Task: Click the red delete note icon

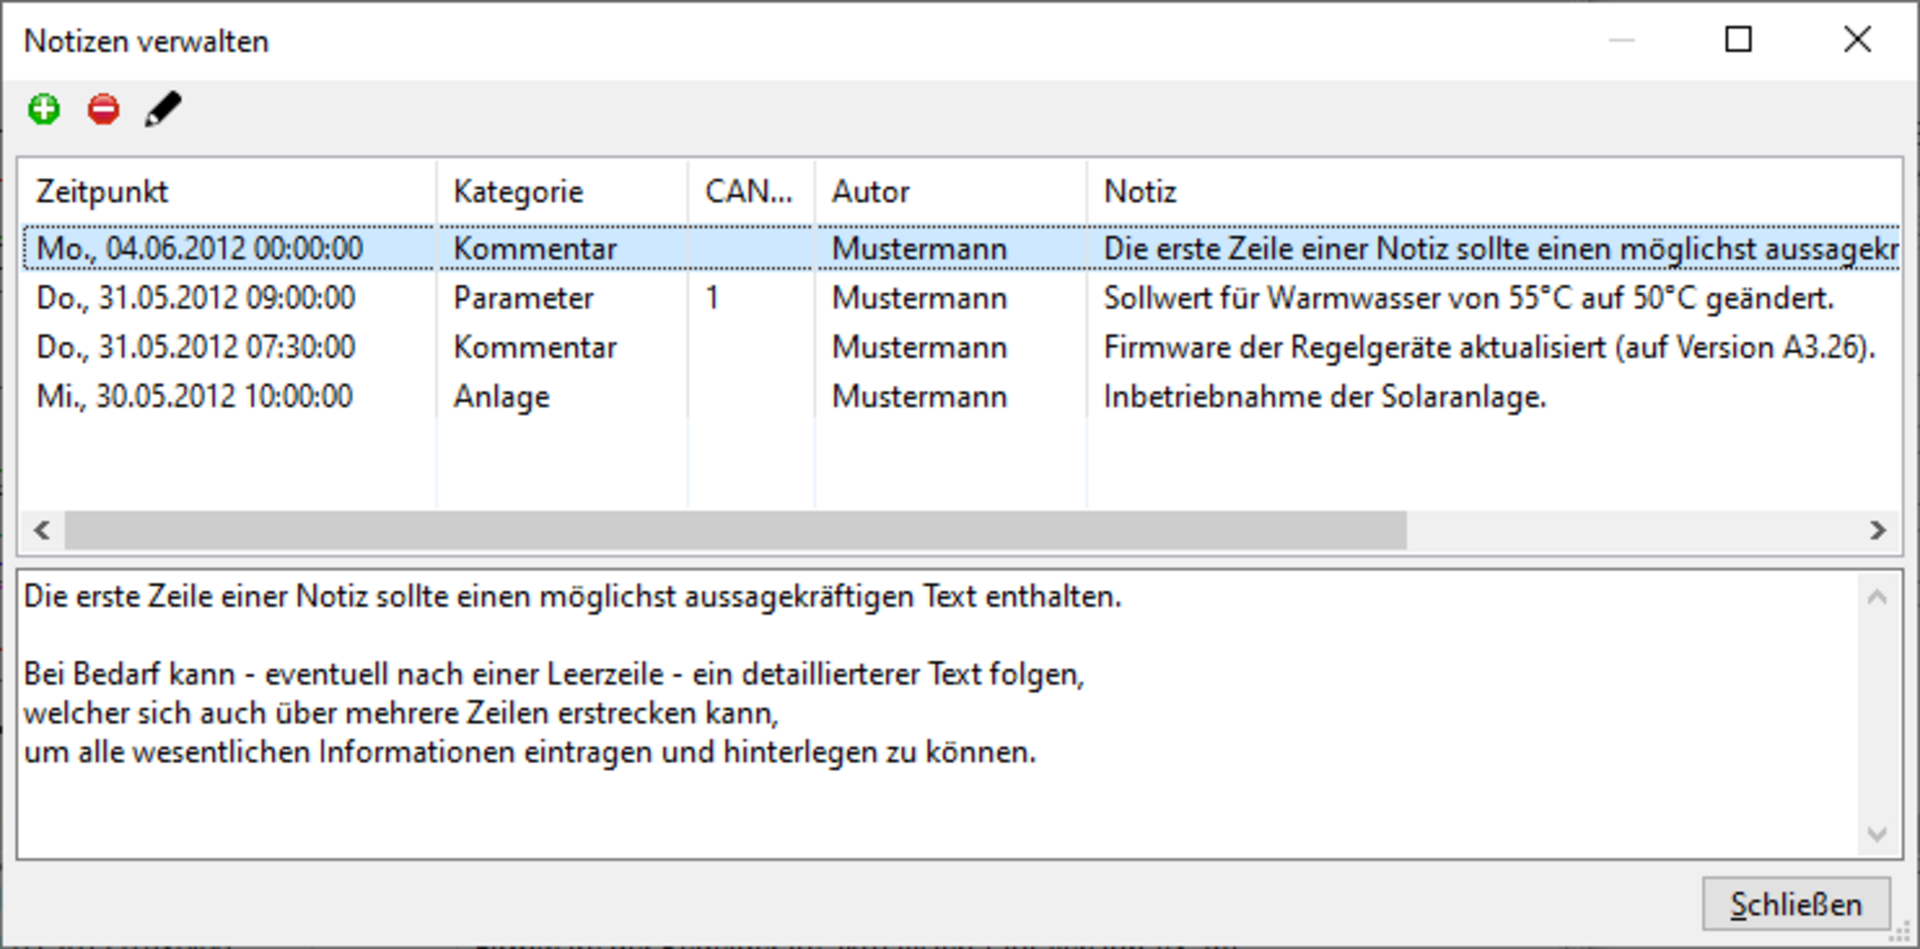Action: [103, 109]
